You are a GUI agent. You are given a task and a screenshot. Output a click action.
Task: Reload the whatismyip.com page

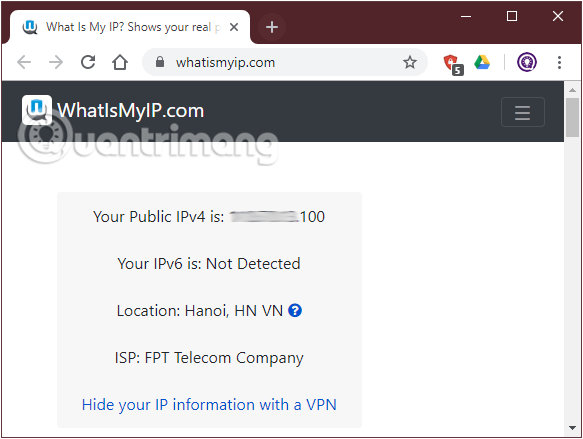(88, 62)
